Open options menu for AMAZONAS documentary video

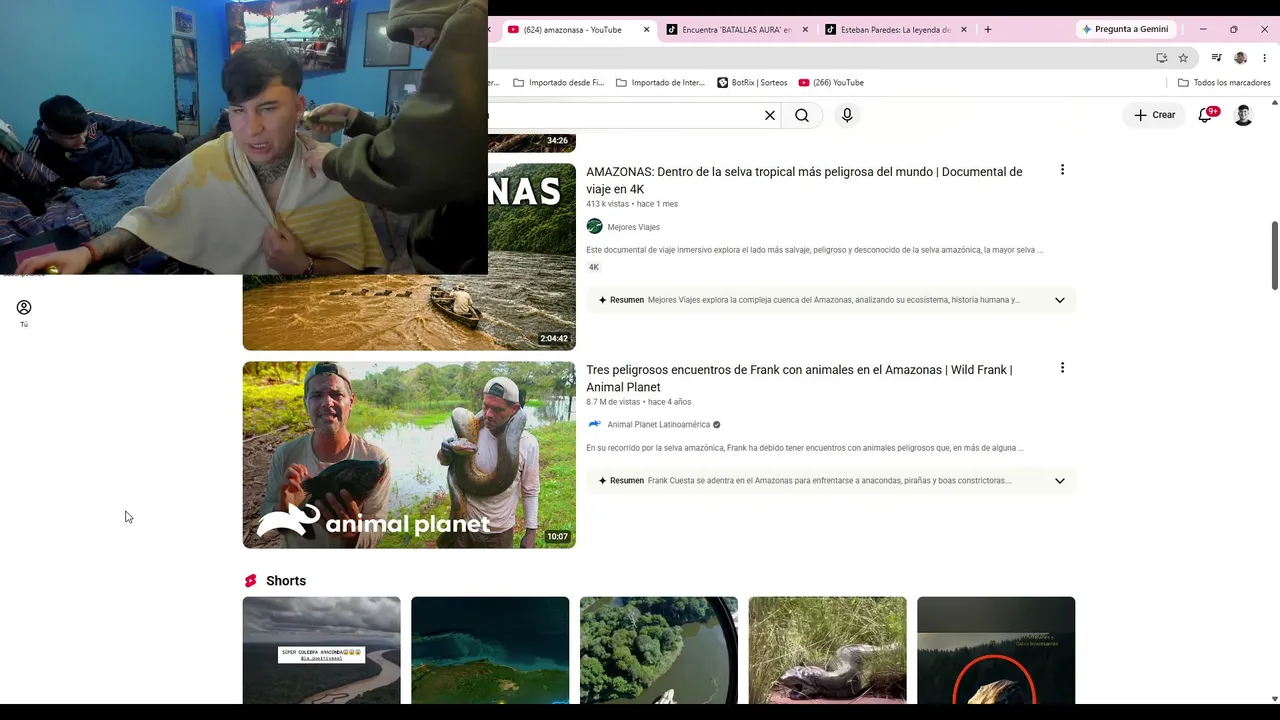[1062, 170]
